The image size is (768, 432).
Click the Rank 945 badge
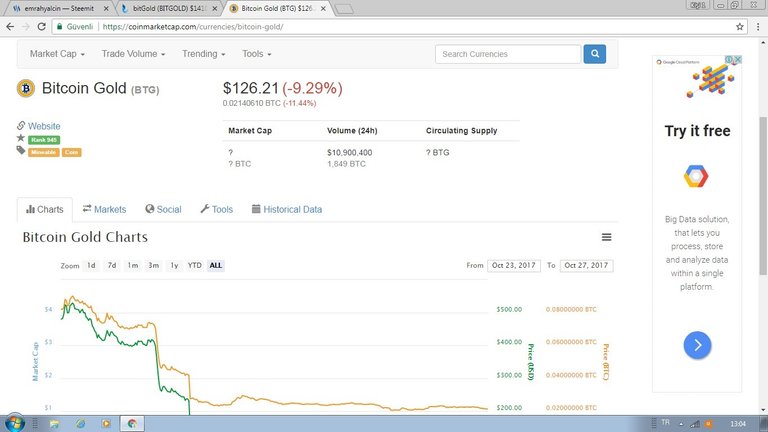(x=44, y=140)
